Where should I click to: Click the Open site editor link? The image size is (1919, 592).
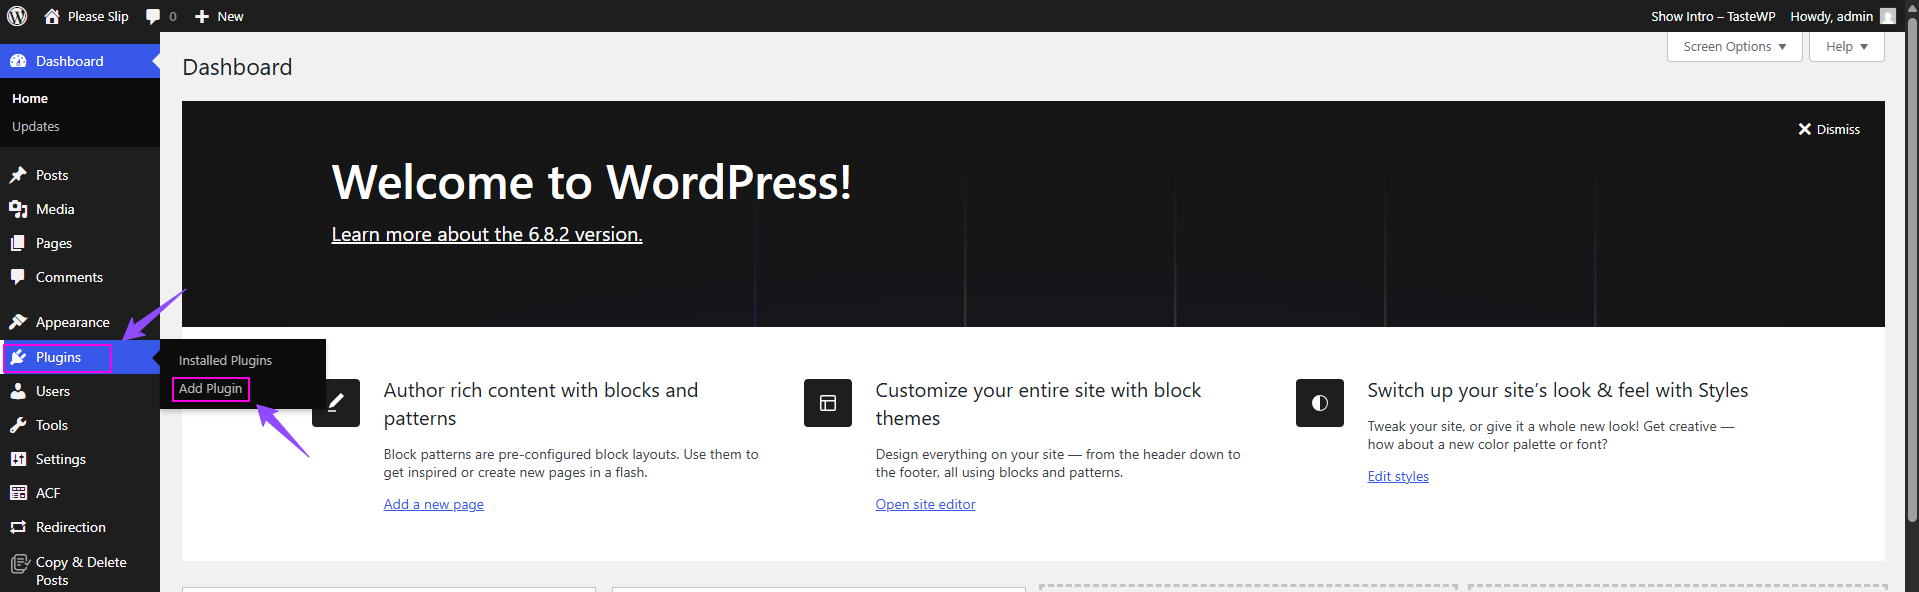pos(925,504)
